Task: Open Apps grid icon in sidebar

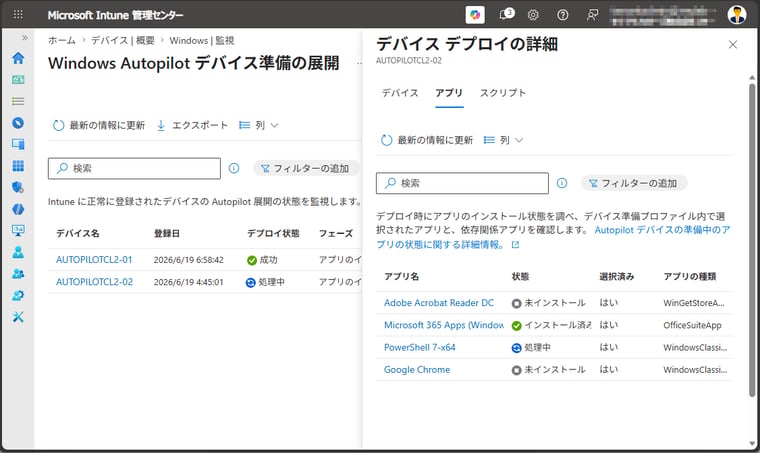Action: pyautogui.click(x=18, y=166)
